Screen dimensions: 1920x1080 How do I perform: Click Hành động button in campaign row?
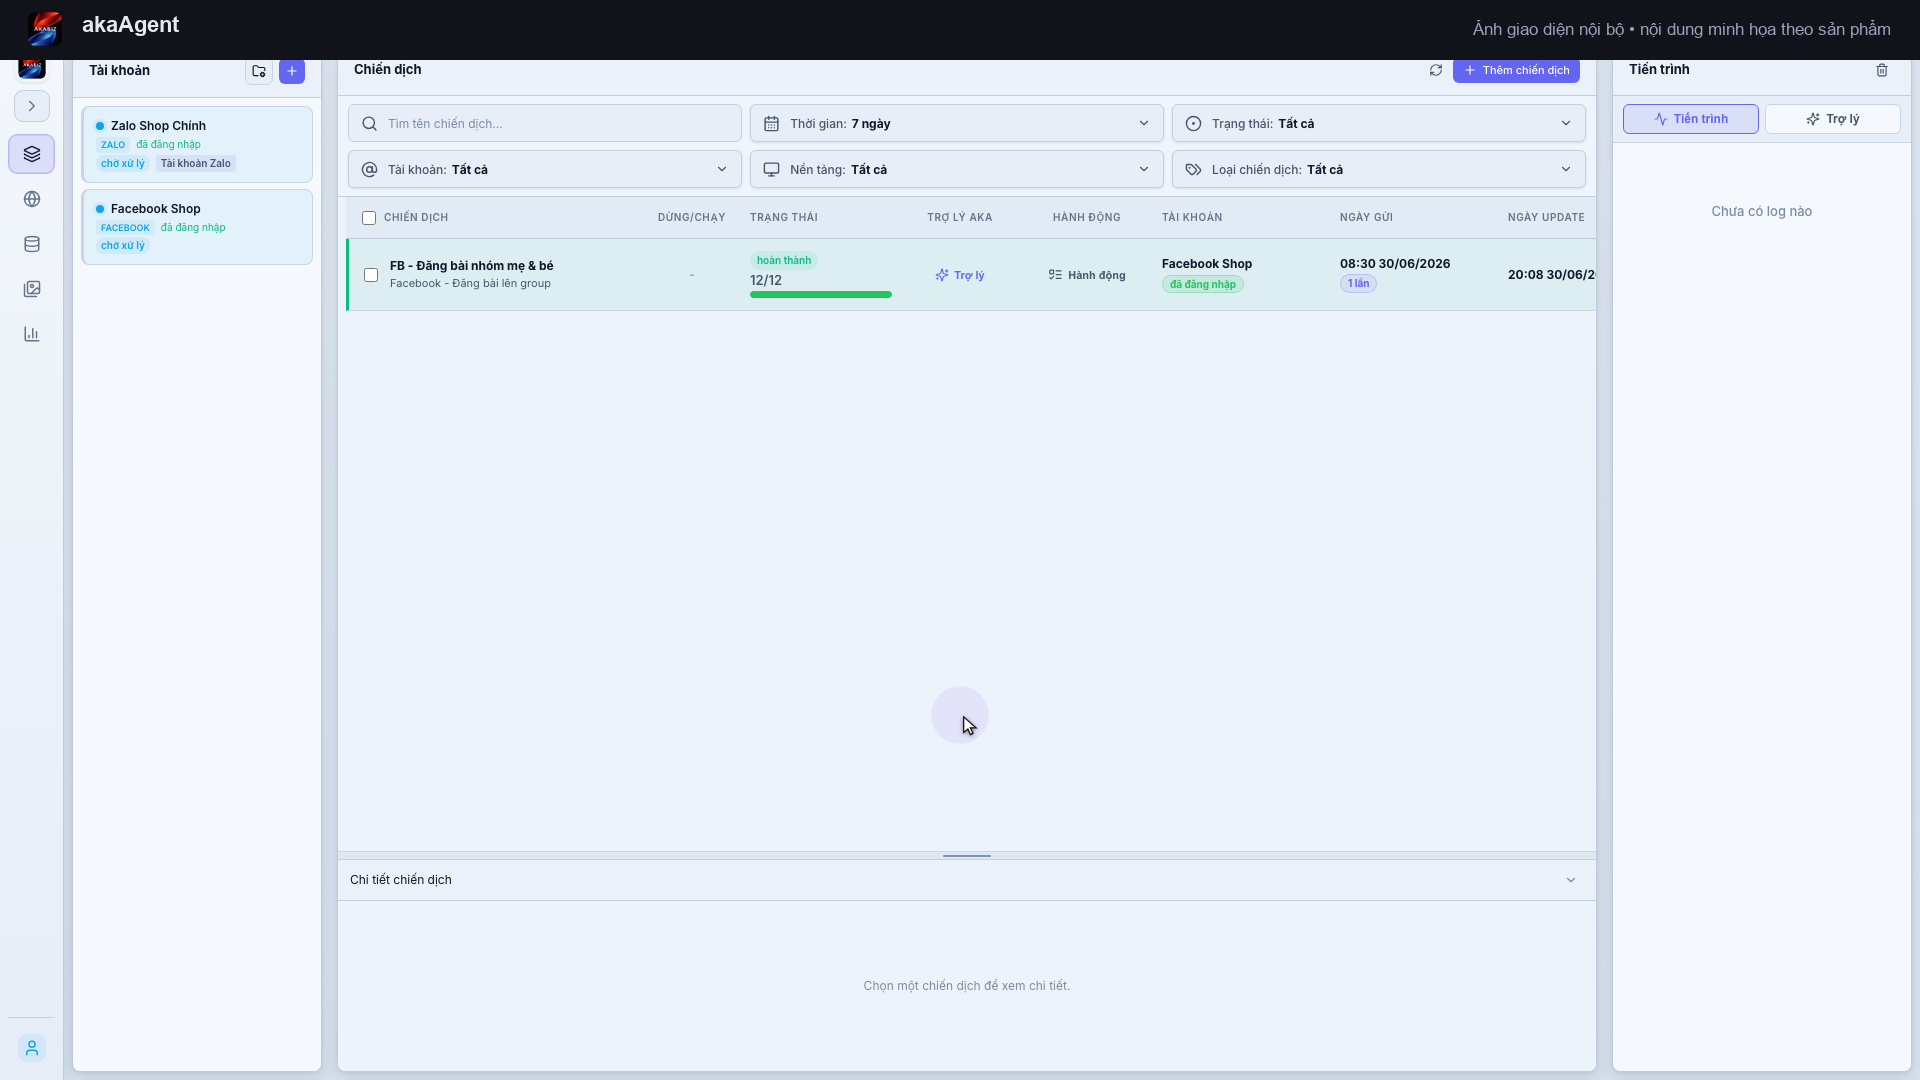point(1087,275)
